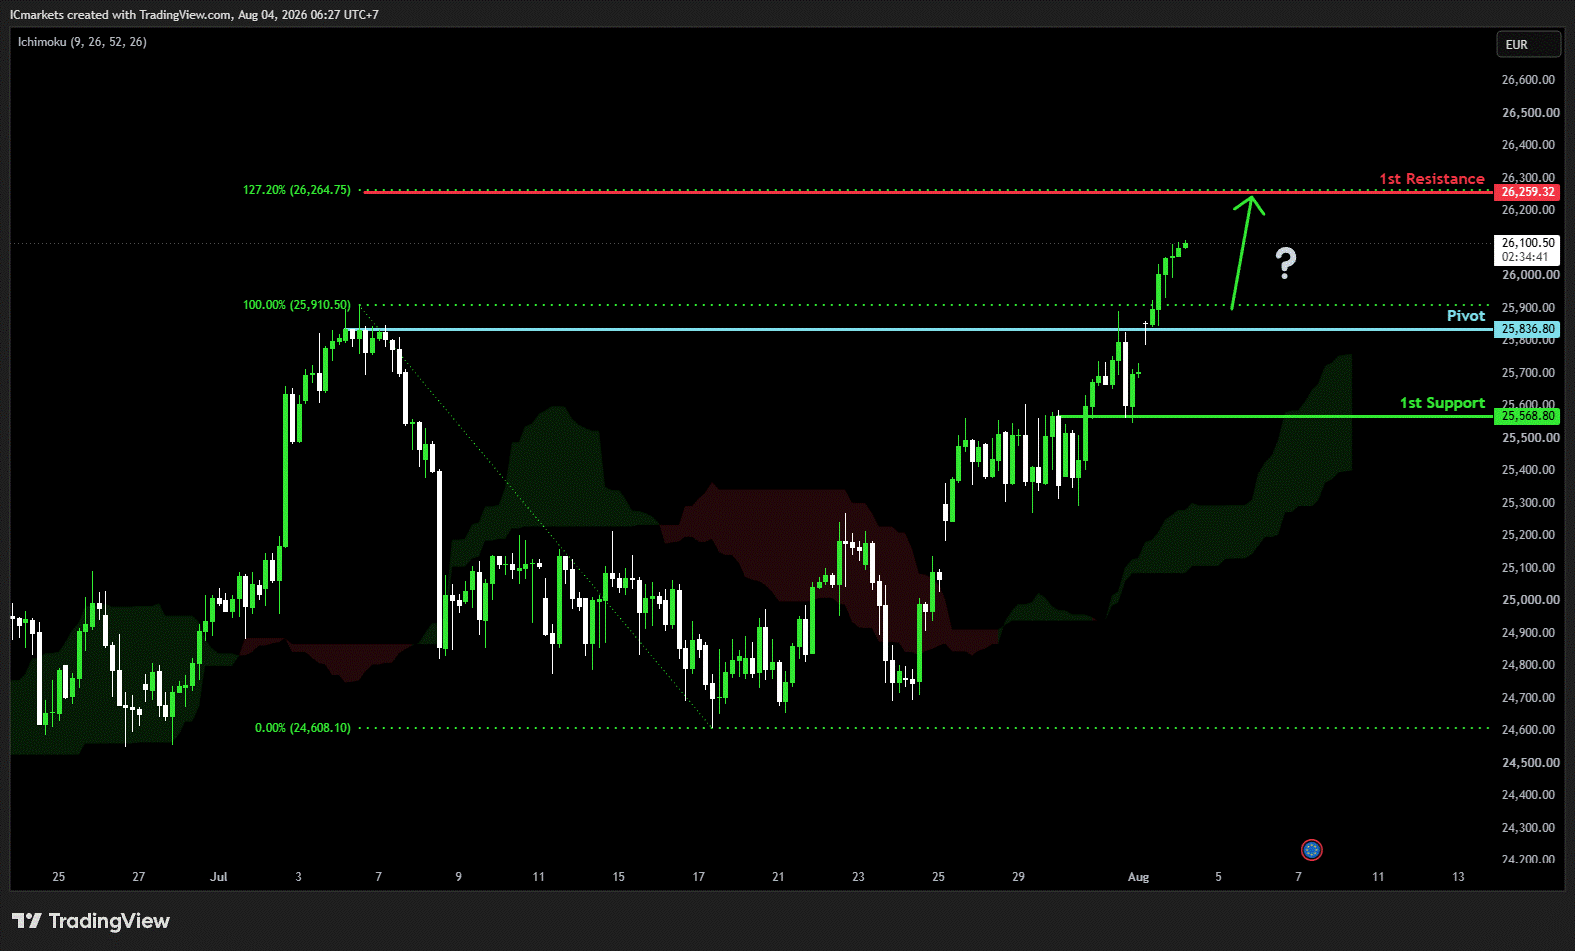Viewport: 1575px width, 951px height.
Task: Click the Jul date on time axis
Action: [x=219, y=877]
